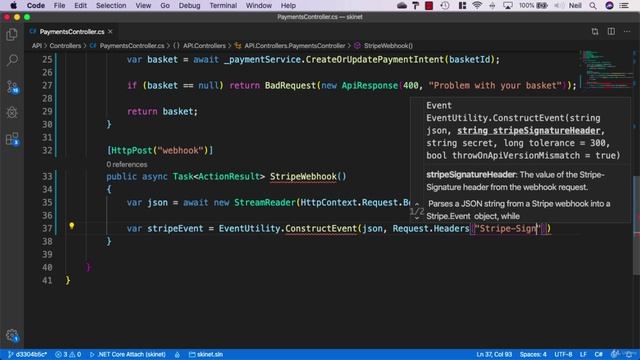Open the Help menu

tap(288, 6)
